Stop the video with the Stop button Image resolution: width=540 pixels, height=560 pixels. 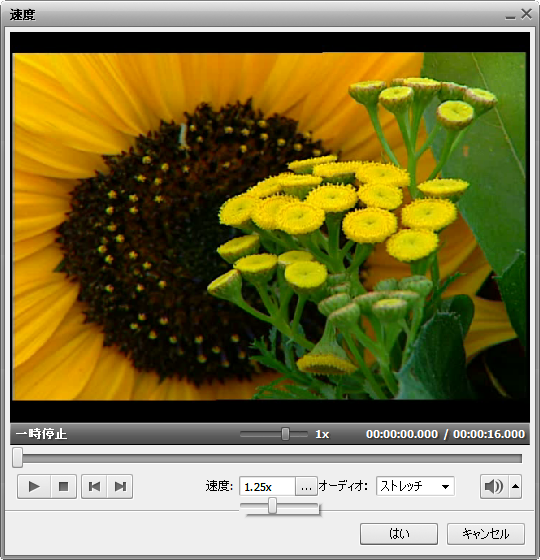(64, 486)
